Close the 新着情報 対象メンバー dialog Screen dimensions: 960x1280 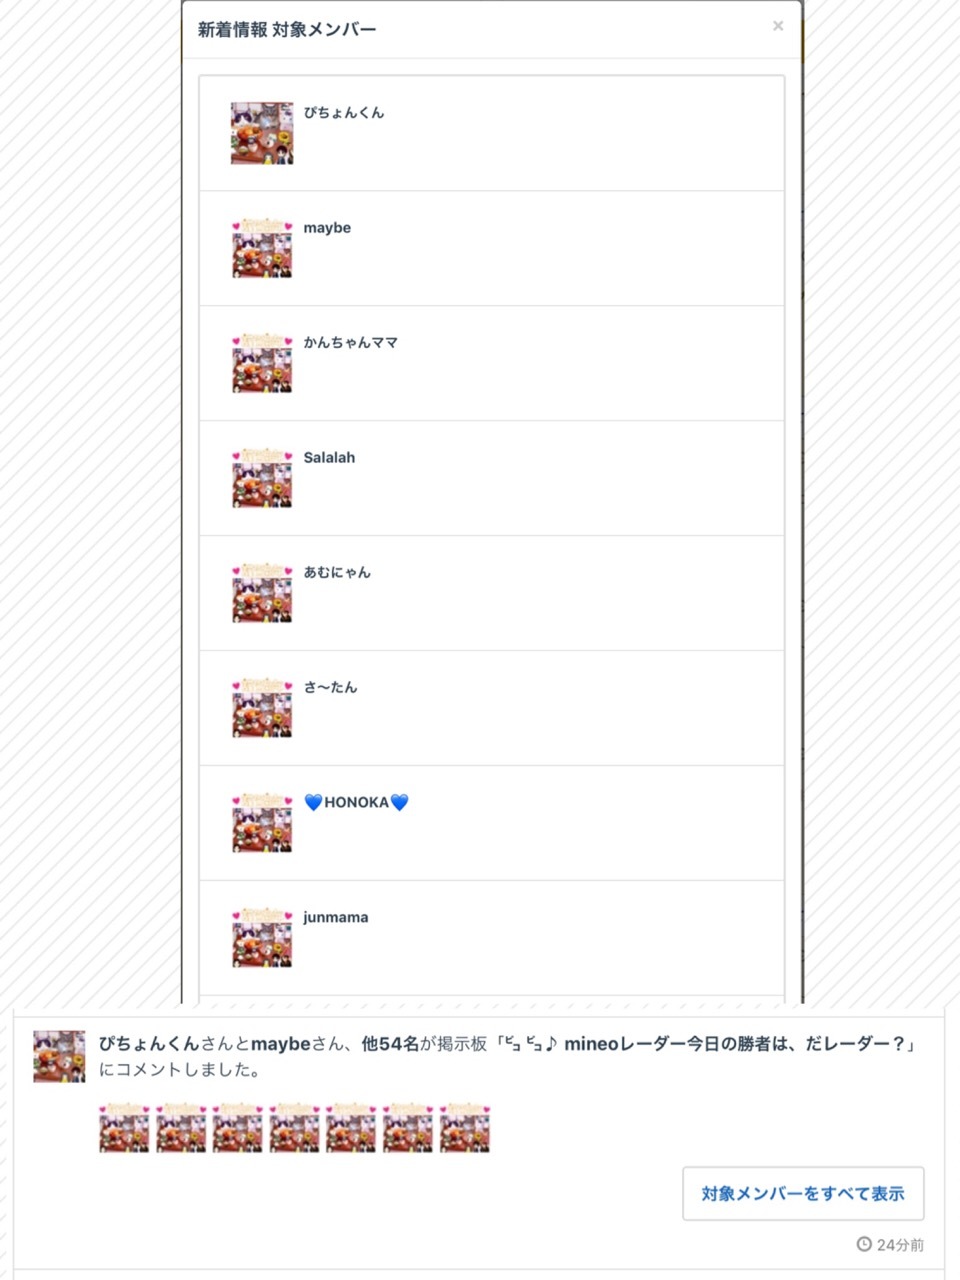pyautogui.click(x=778, y=26)
